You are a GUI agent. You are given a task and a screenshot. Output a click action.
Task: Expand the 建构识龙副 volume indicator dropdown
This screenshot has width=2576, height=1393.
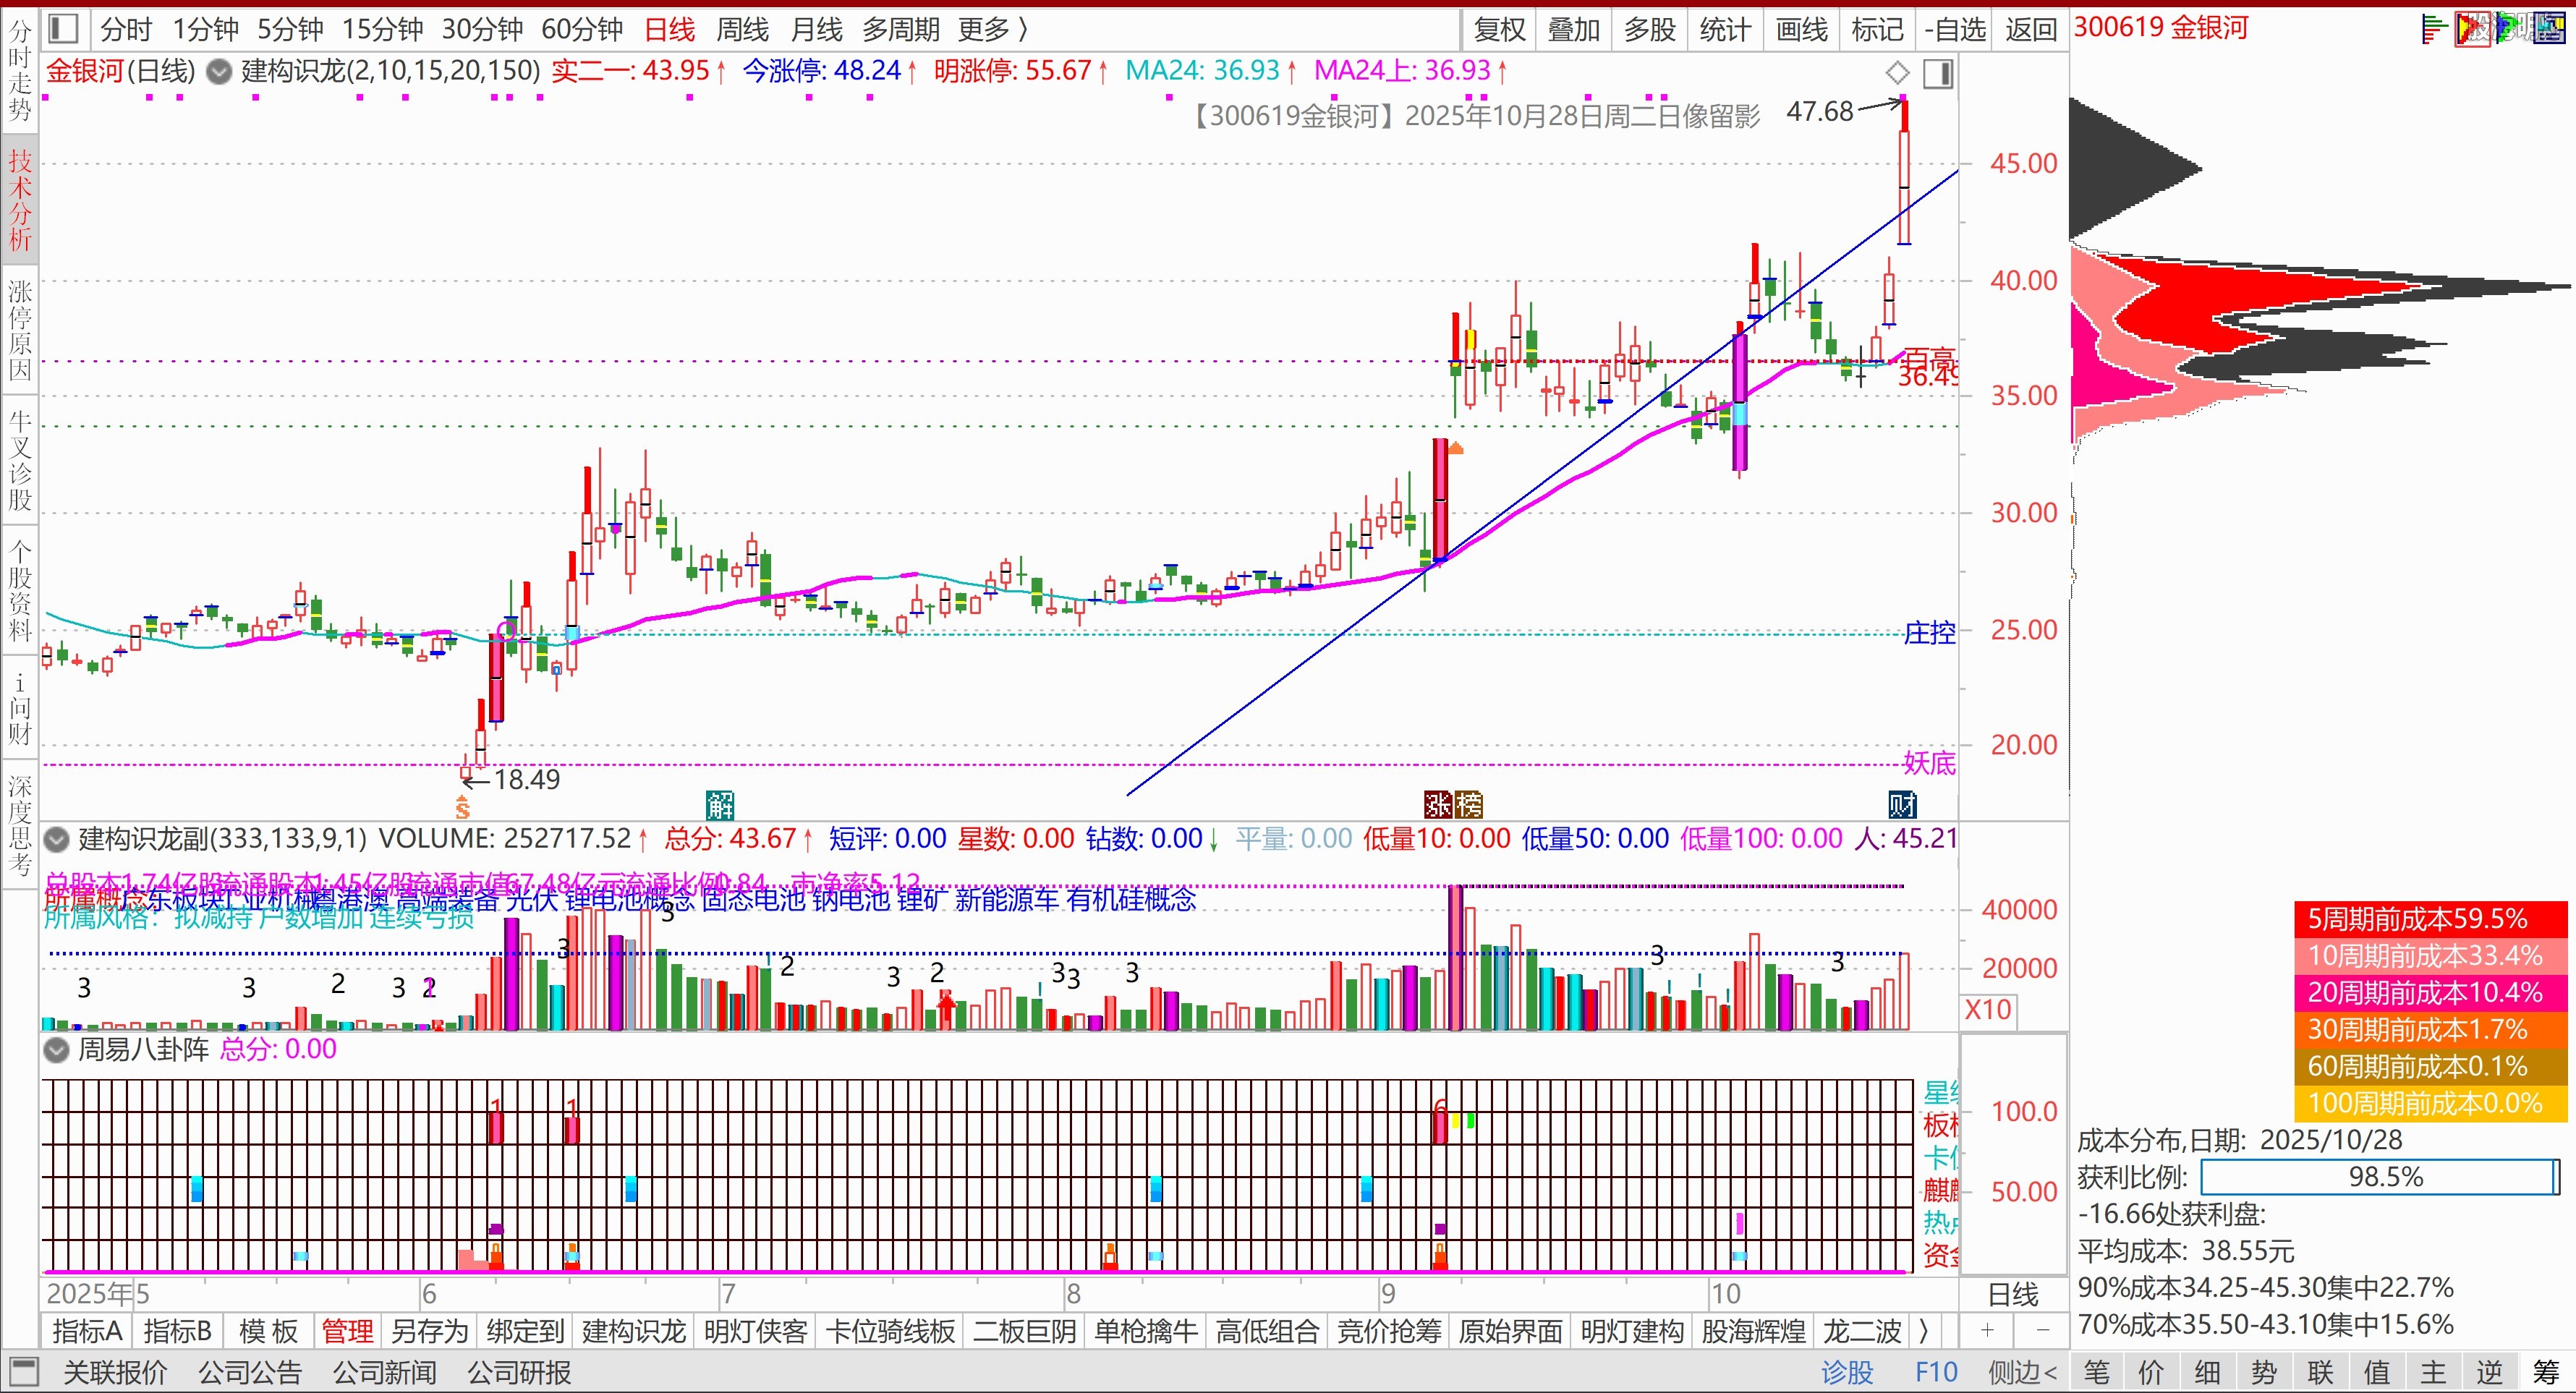tap(57, 839)
